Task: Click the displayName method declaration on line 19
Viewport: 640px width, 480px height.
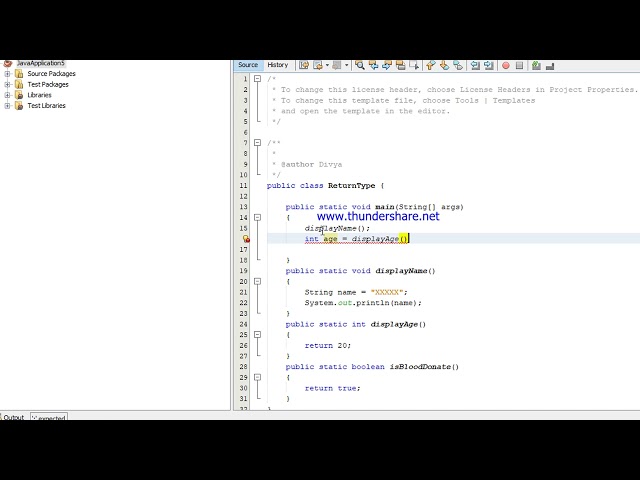Action: point(405,271)
